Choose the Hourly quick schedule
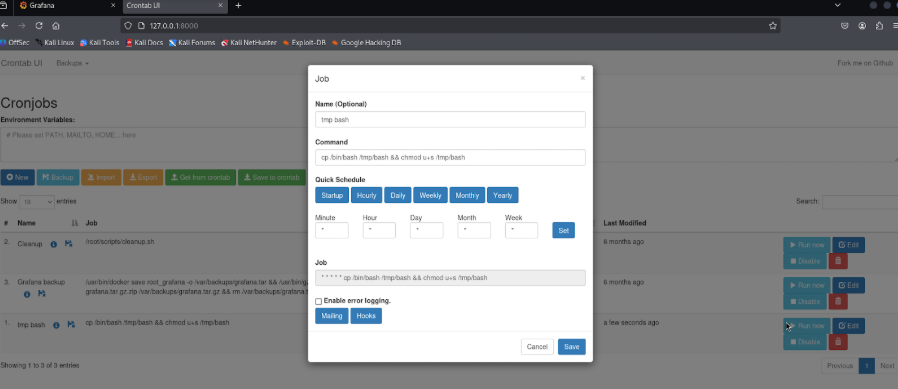This screenshot has width=898, height=389. (367, 195)
